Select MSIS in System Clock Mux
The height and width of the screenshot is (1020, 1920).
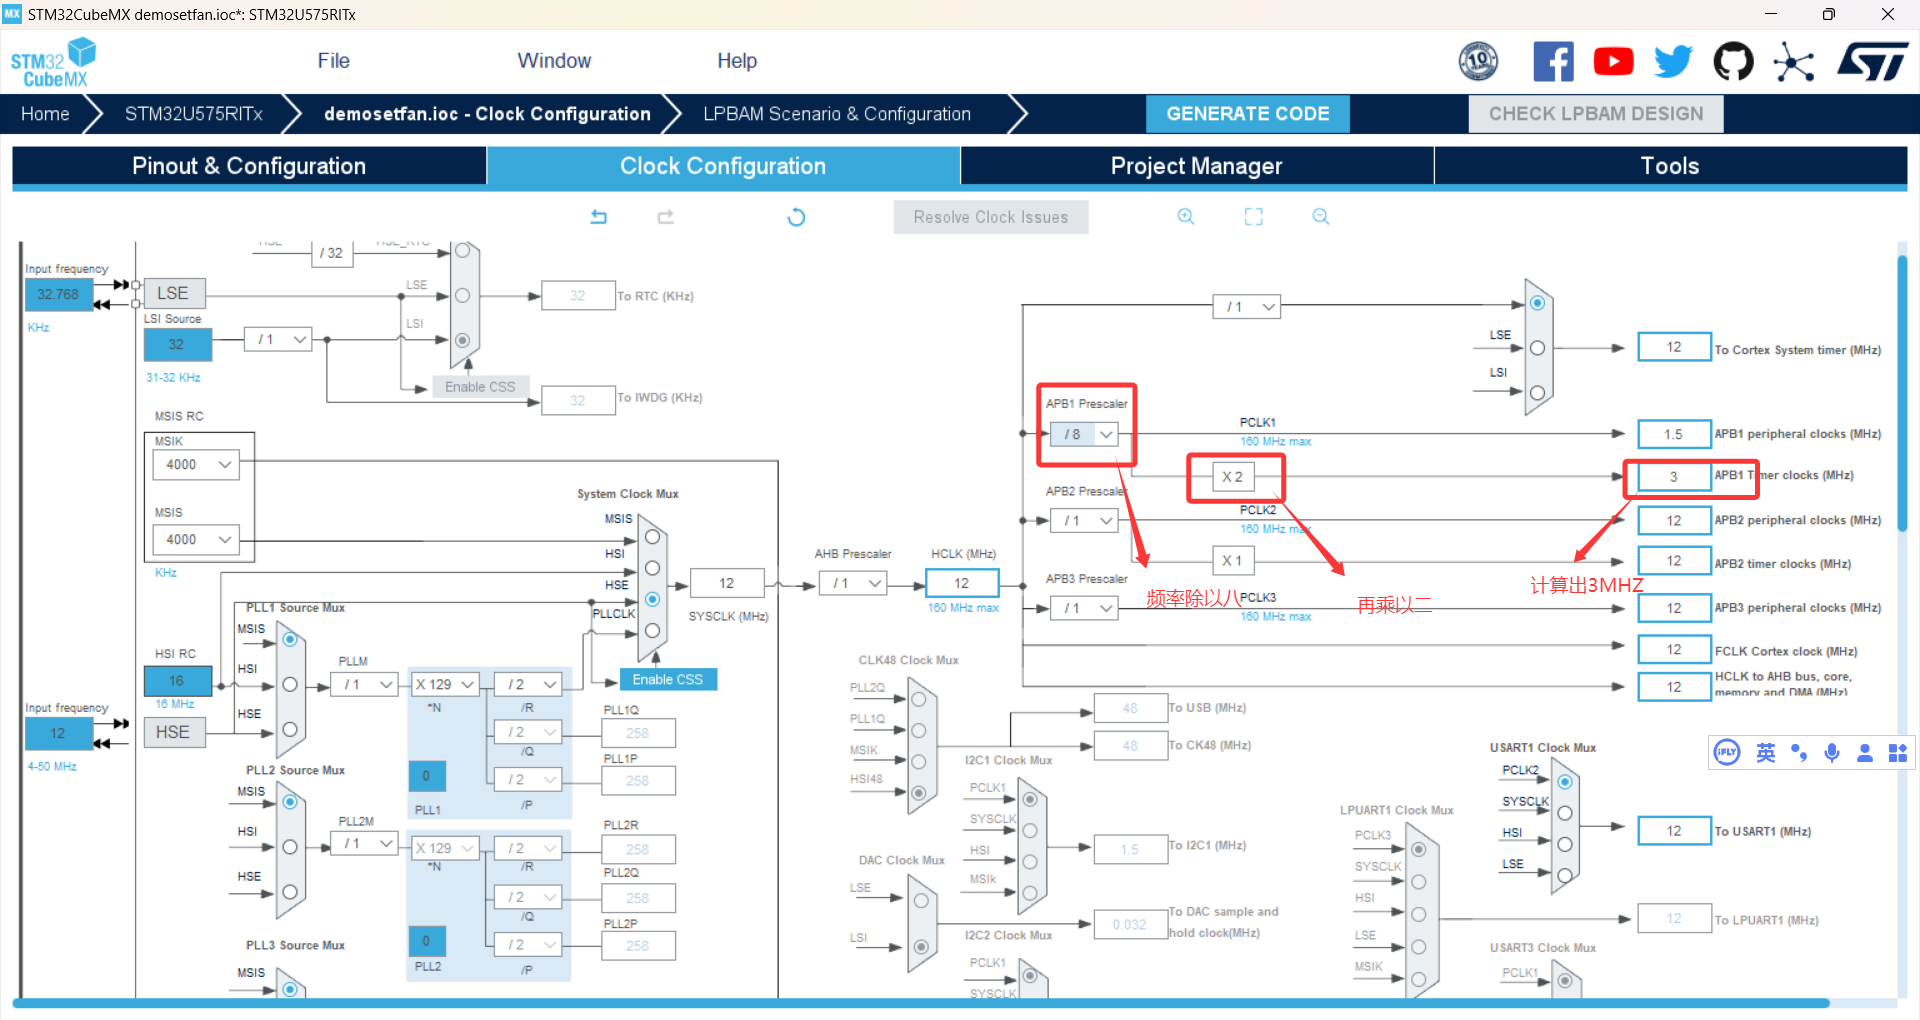[x=652, y=537]
